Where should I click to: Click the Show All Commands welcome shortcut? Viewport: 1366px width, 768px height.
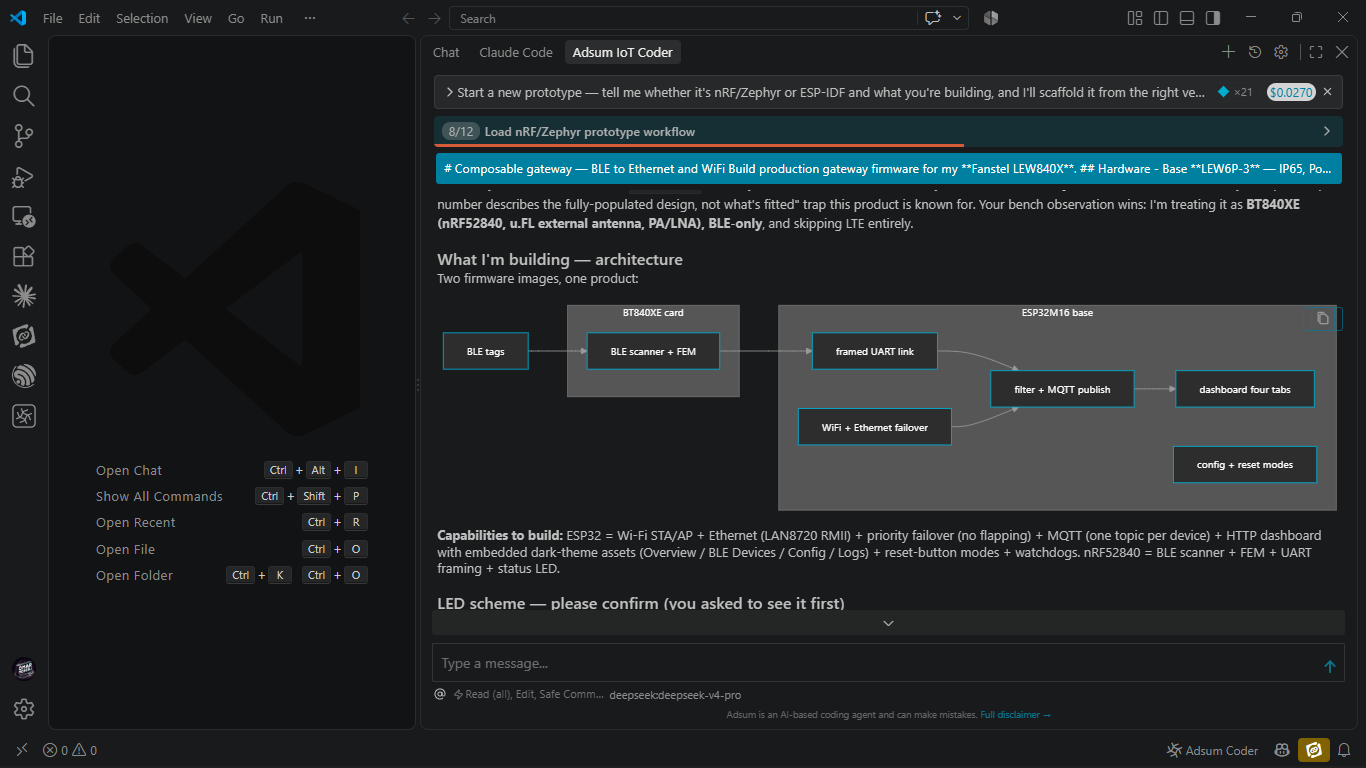point(159,496)
